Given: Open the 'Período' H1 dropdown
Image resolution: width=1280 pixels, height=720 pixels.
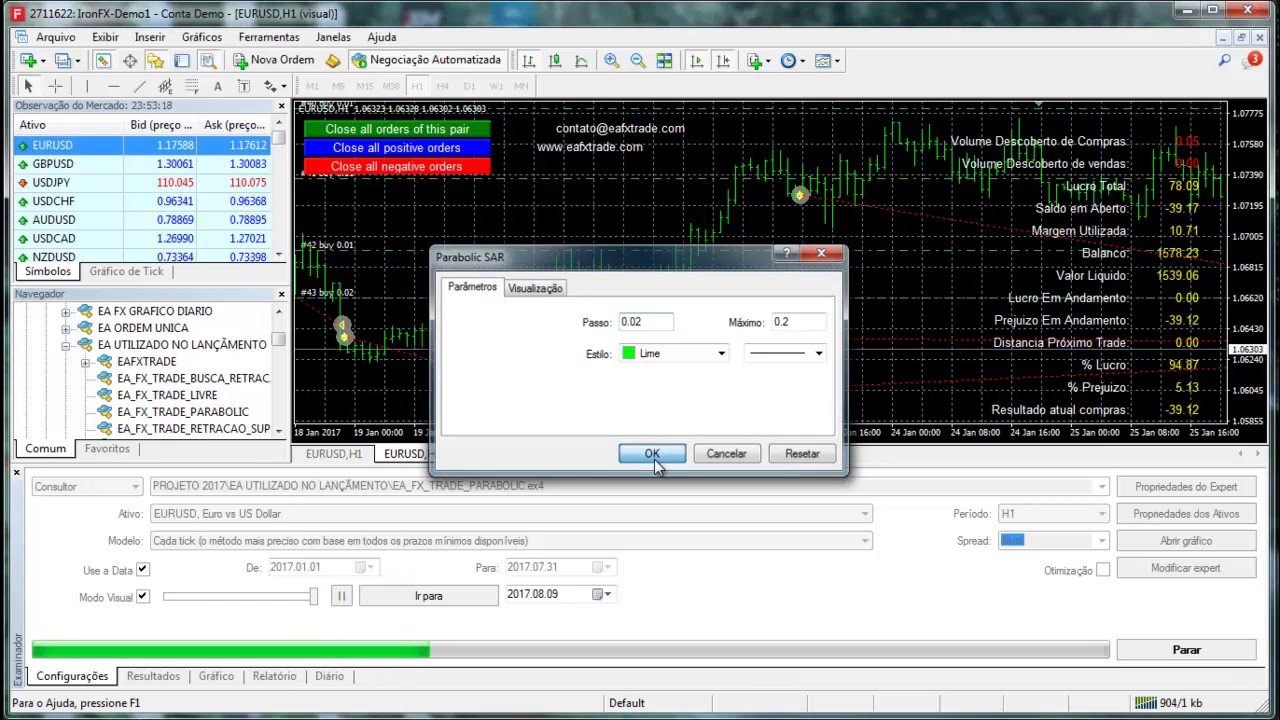Looking at the screenshot, I should point(1054,514).
